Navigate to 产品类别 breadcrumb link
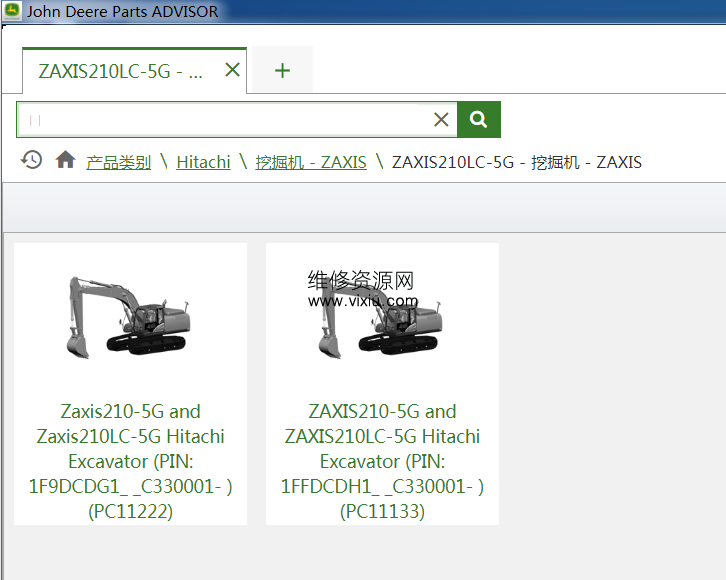The width and height of the screenshot is (726, 580). (x=118, y=162)
